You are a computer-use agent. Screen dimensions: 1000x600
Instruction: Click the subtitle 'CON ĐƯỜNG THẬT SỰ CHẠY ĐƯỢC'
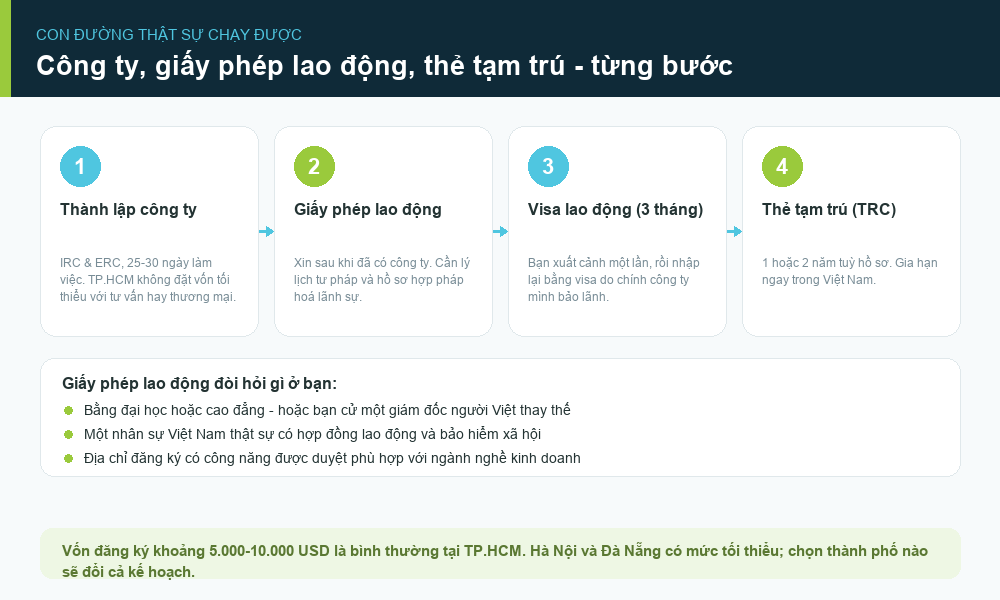click(169, 34)
